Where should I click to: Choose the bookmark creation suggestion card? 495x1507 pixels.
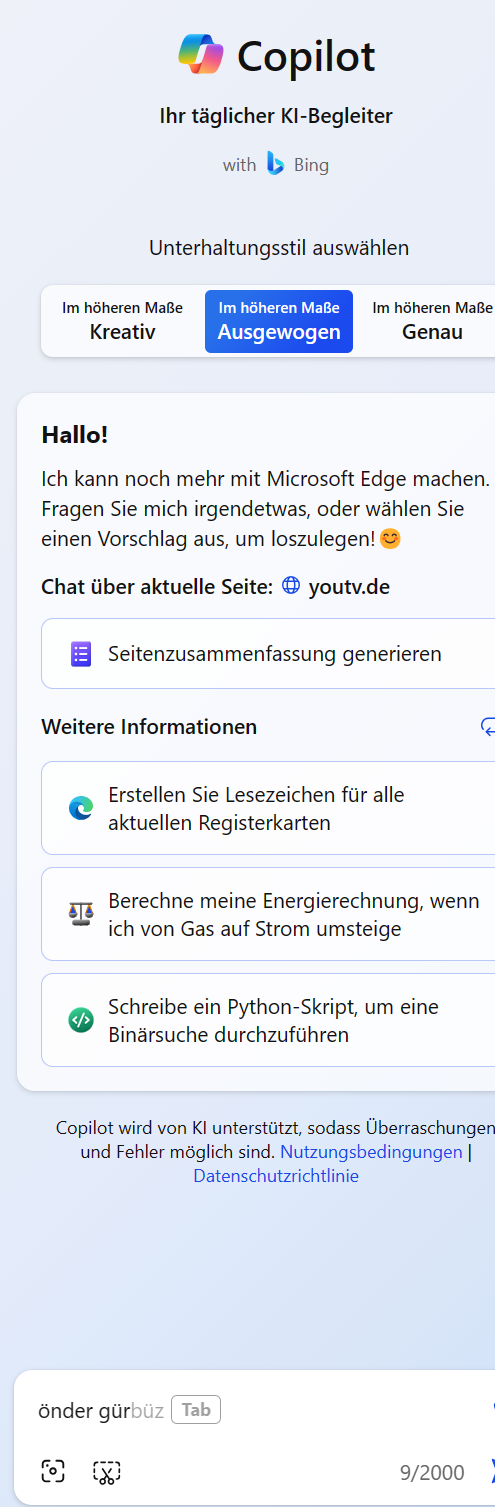click(x=268, y=808)
